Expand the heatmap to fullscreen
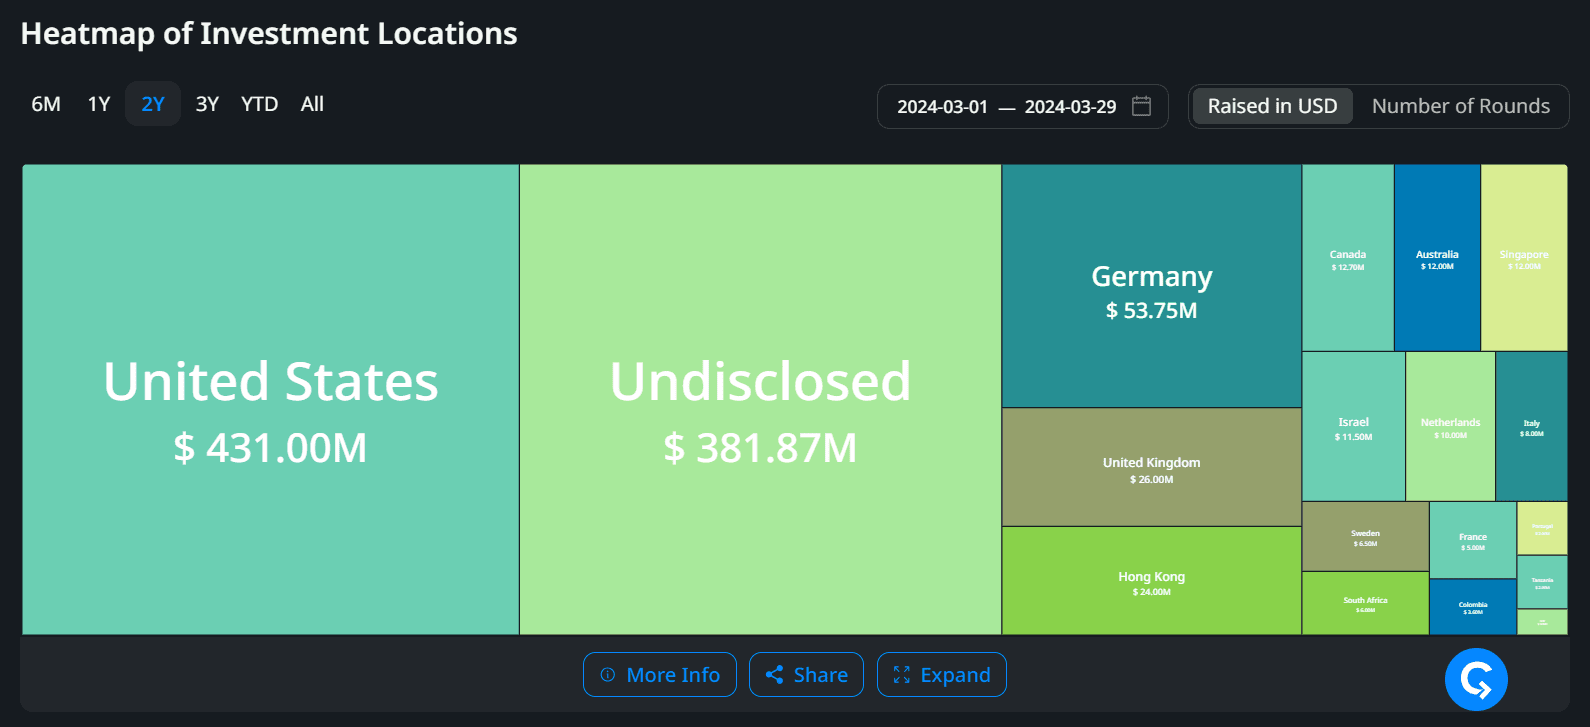 tap(941, 675)
